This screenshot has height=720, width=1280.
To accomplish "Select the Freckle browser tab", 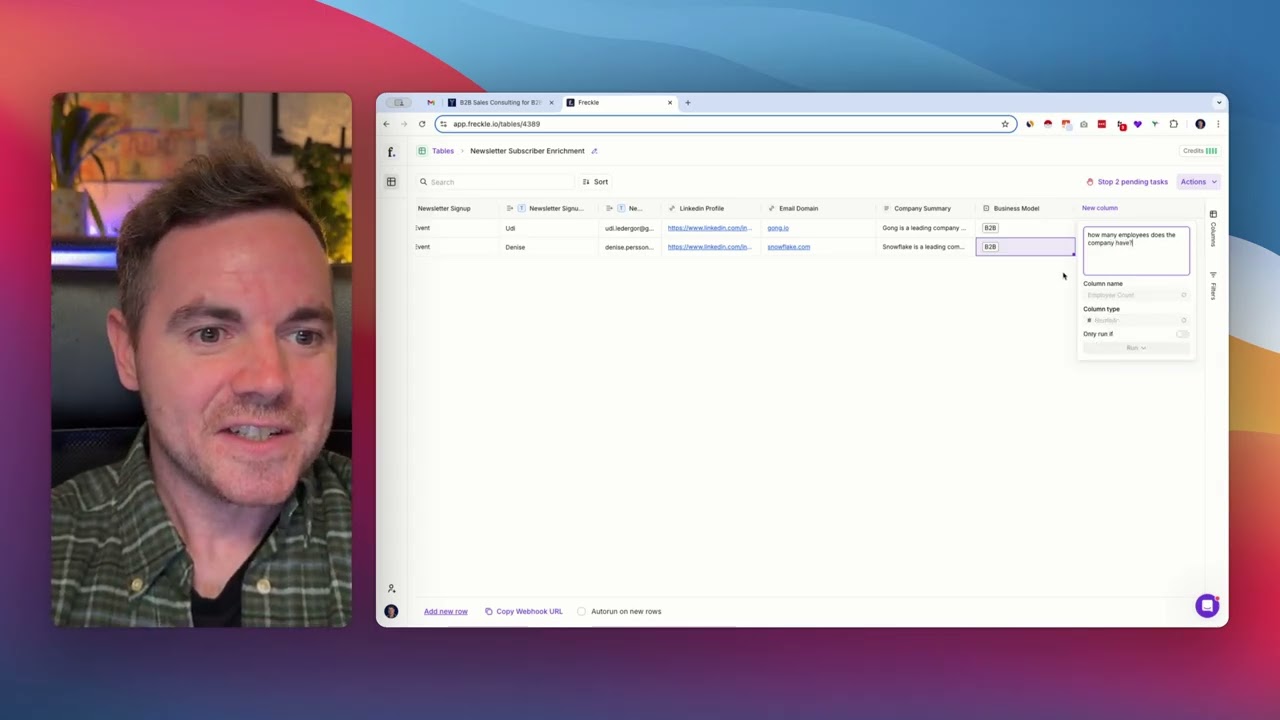I will tap(620, 102).
